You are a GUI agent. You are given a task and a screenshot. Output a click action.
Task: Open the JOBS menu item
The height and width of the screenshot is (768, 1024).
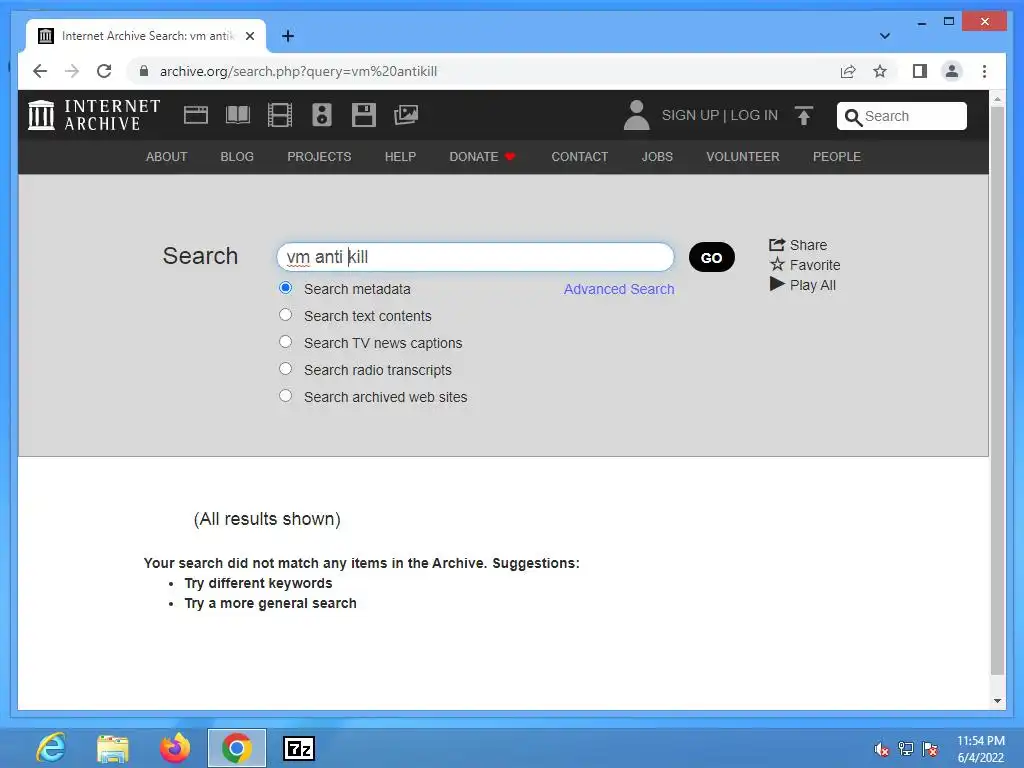[657, 157]
